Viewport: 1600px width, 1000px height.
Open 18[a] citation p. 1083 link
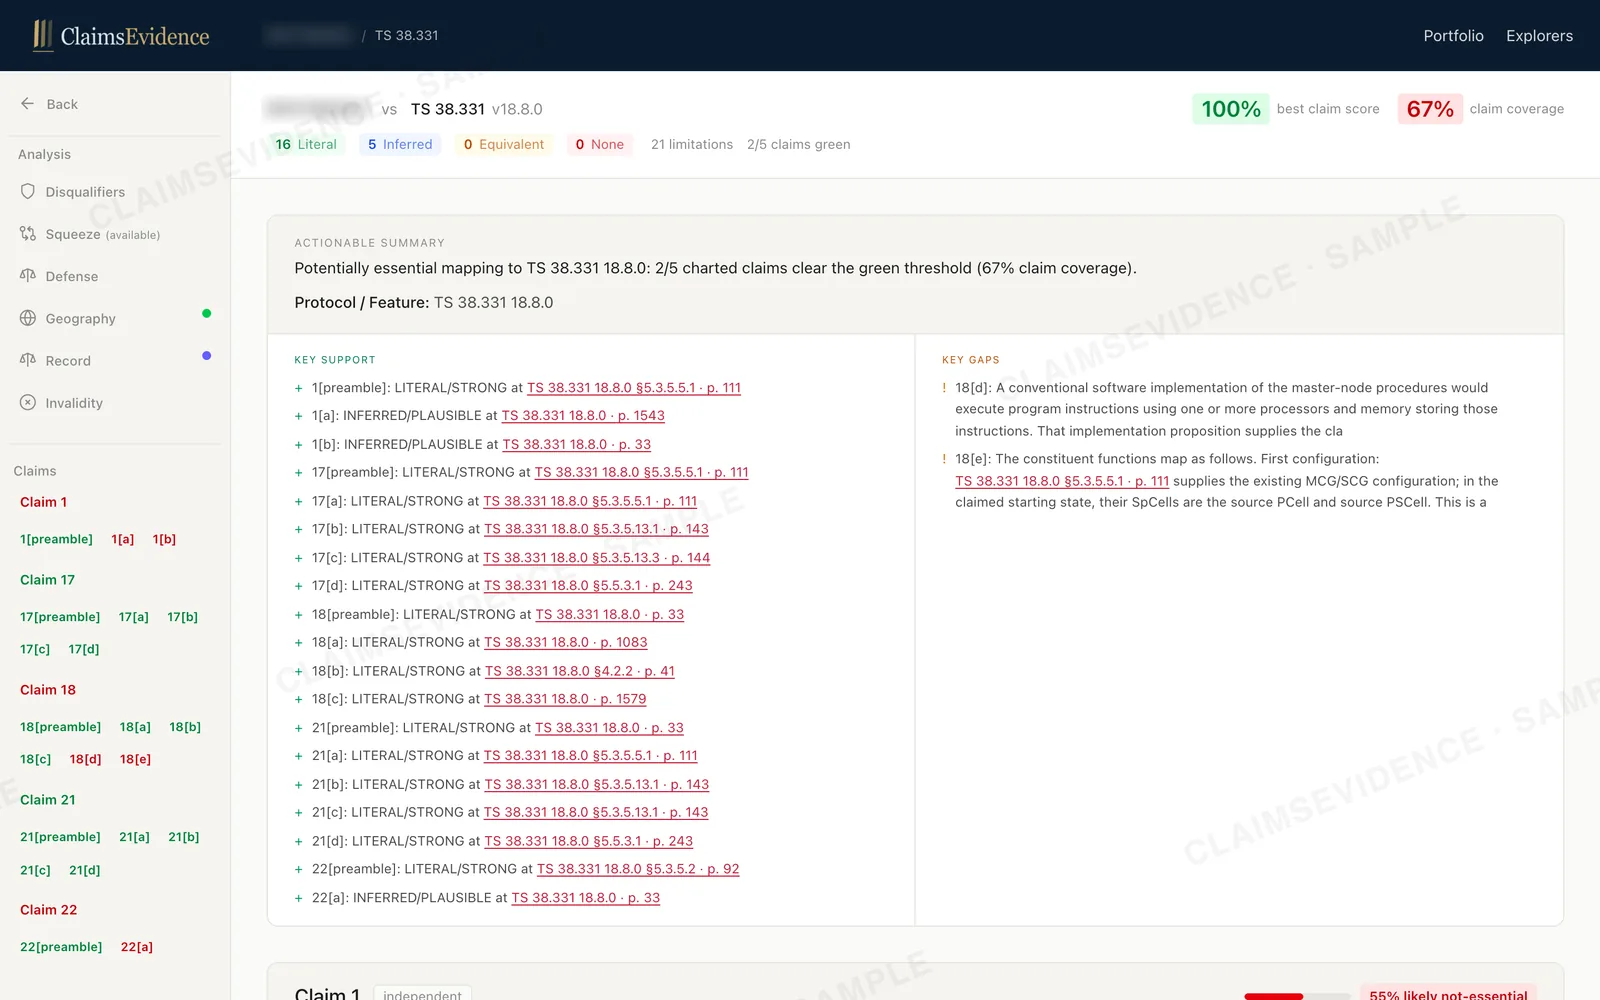tap(566, 642)
